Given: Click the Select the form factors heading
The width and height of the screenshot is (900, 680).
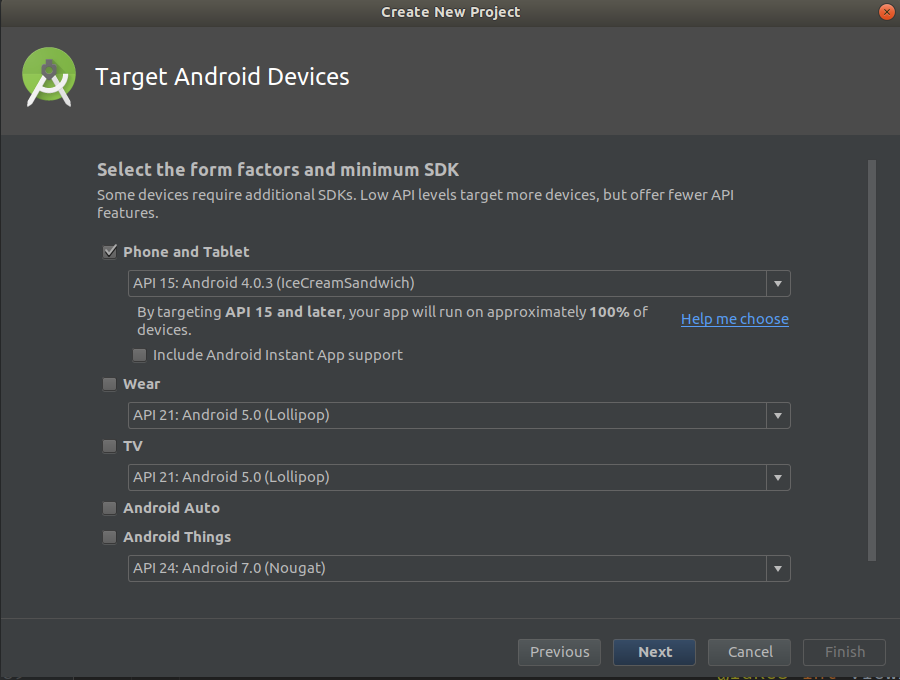Looking at the screenshot, I should pos(278,170).
